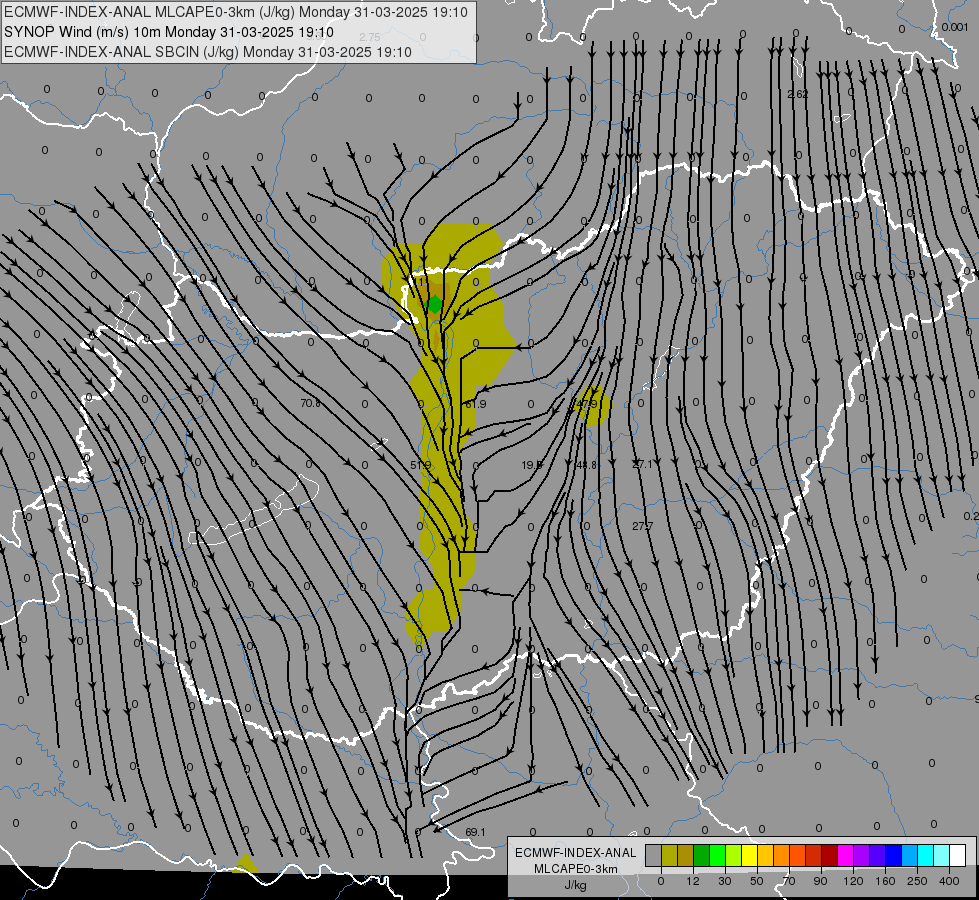Select the SYNOP Wind (m/s) 10m title line
The image size is (979, 900).
(x=169, y=32)
